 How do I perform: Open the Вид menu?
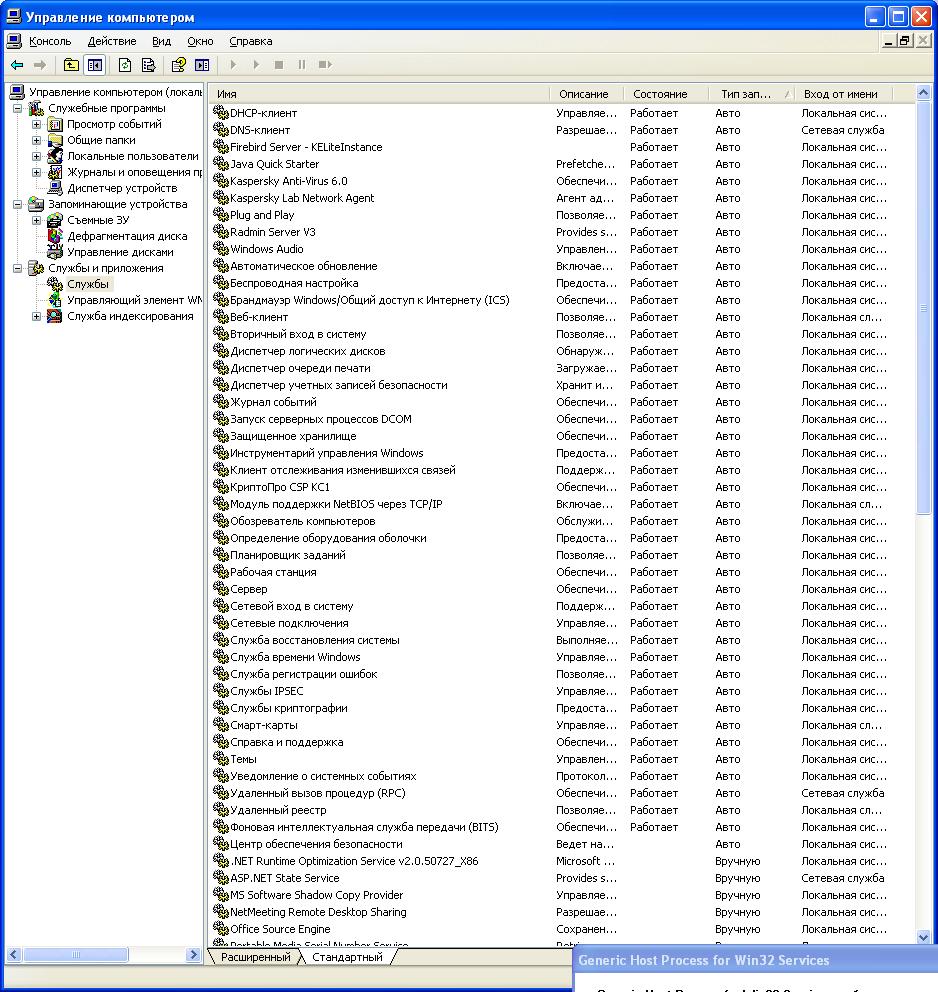tap(161, 41)
